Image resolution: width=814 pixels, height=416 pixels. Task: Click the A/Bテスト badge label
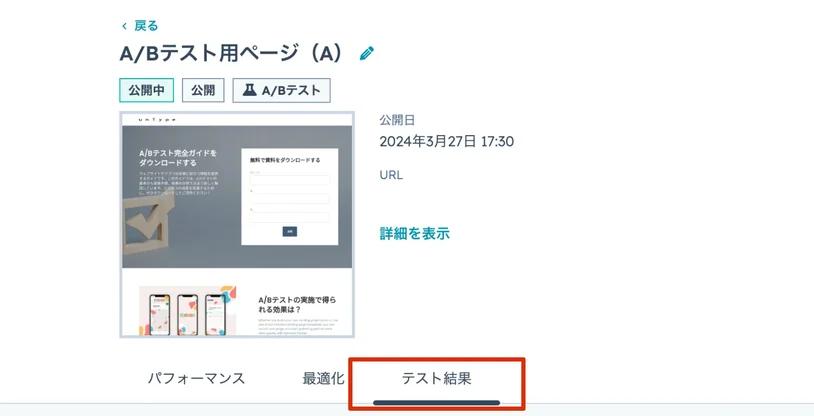pyautogui.click(x=291, y=90)
